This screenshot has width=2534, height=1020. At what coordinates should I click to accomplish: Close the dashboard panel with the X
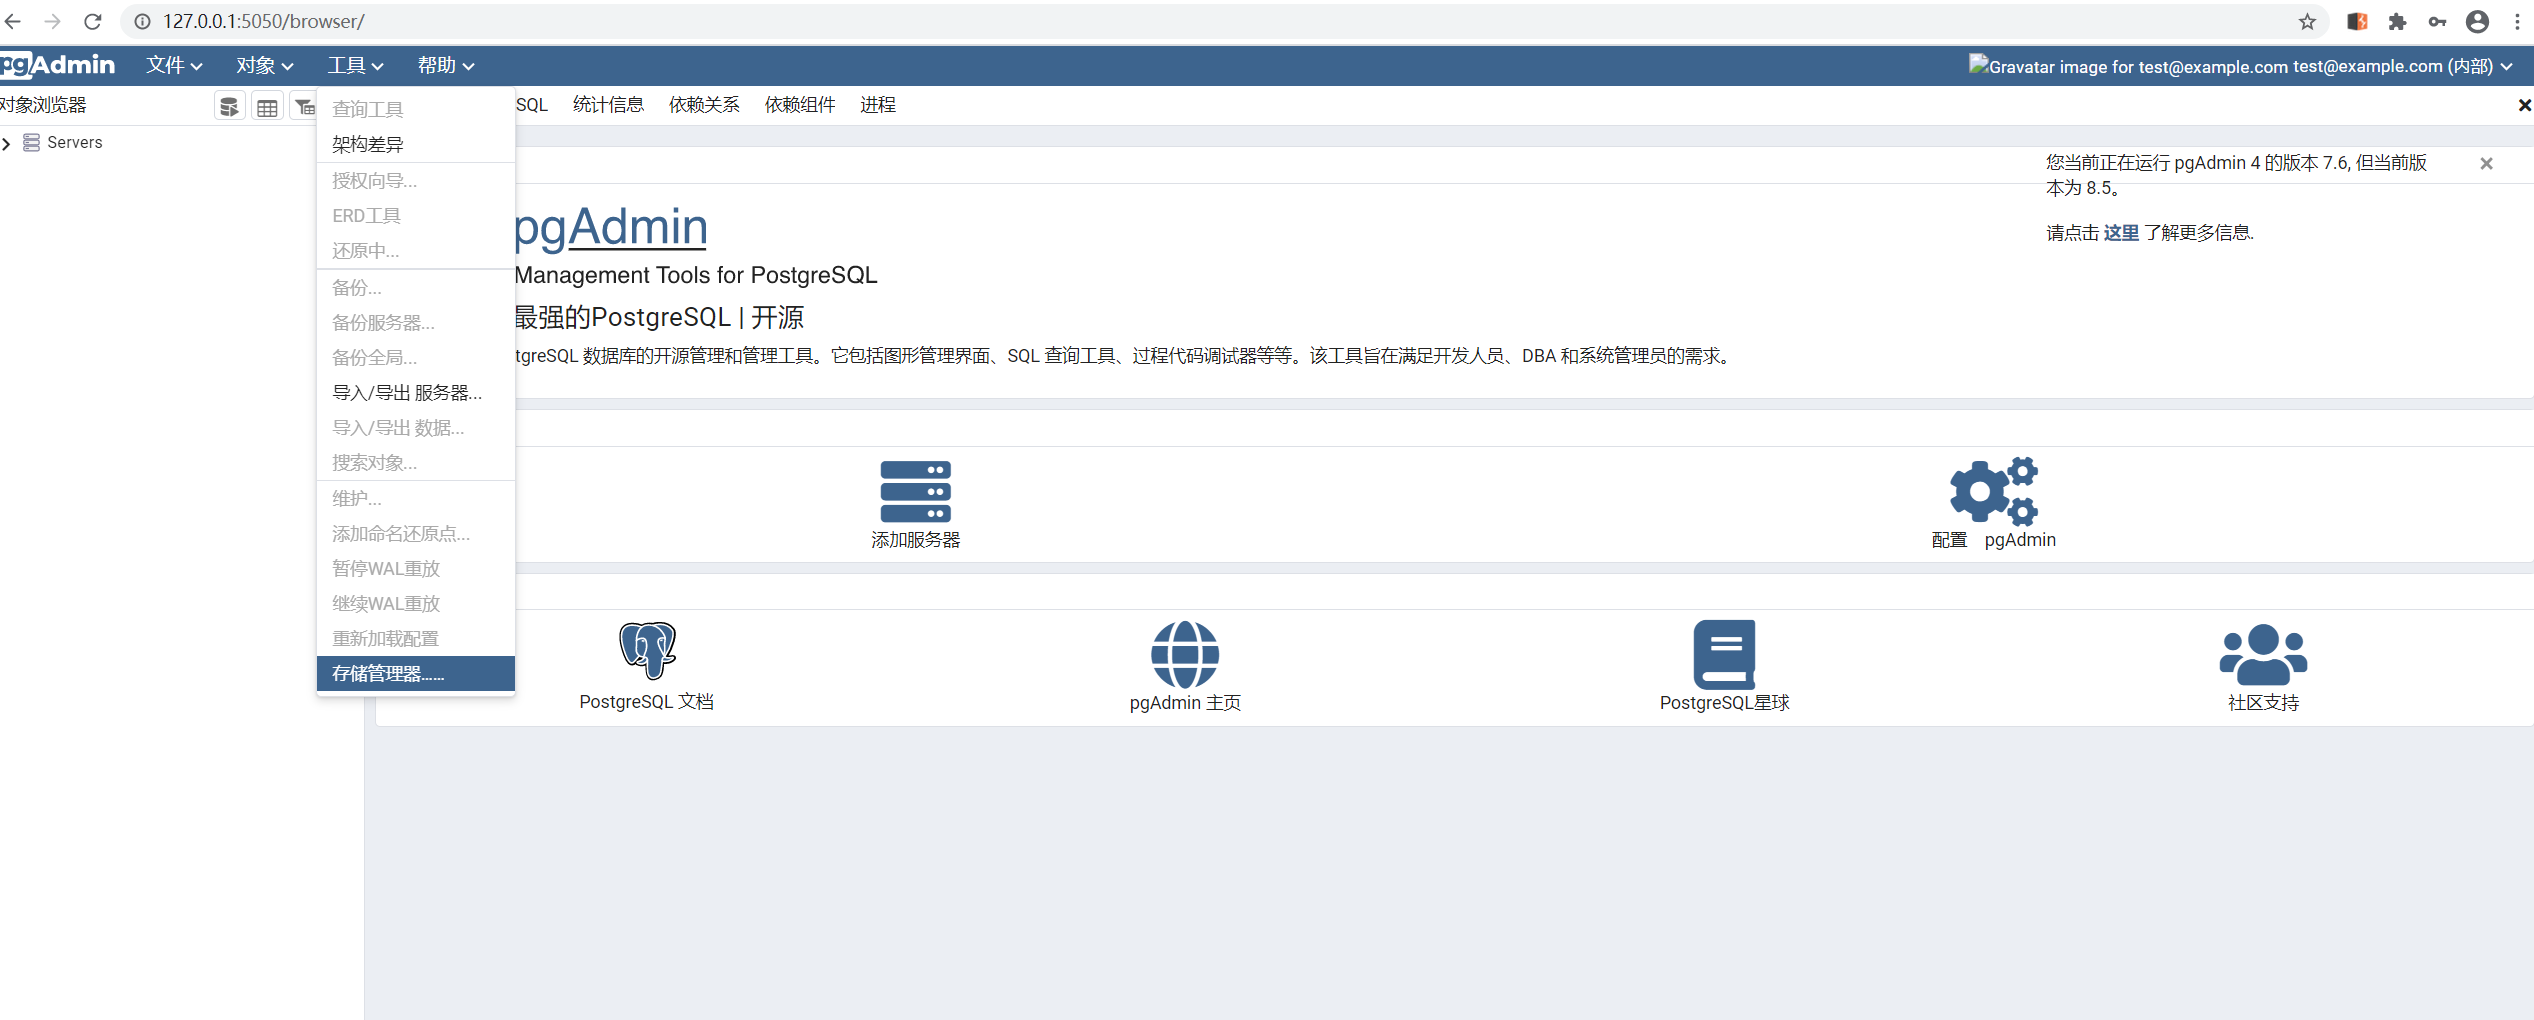(x=2524, y=105)
